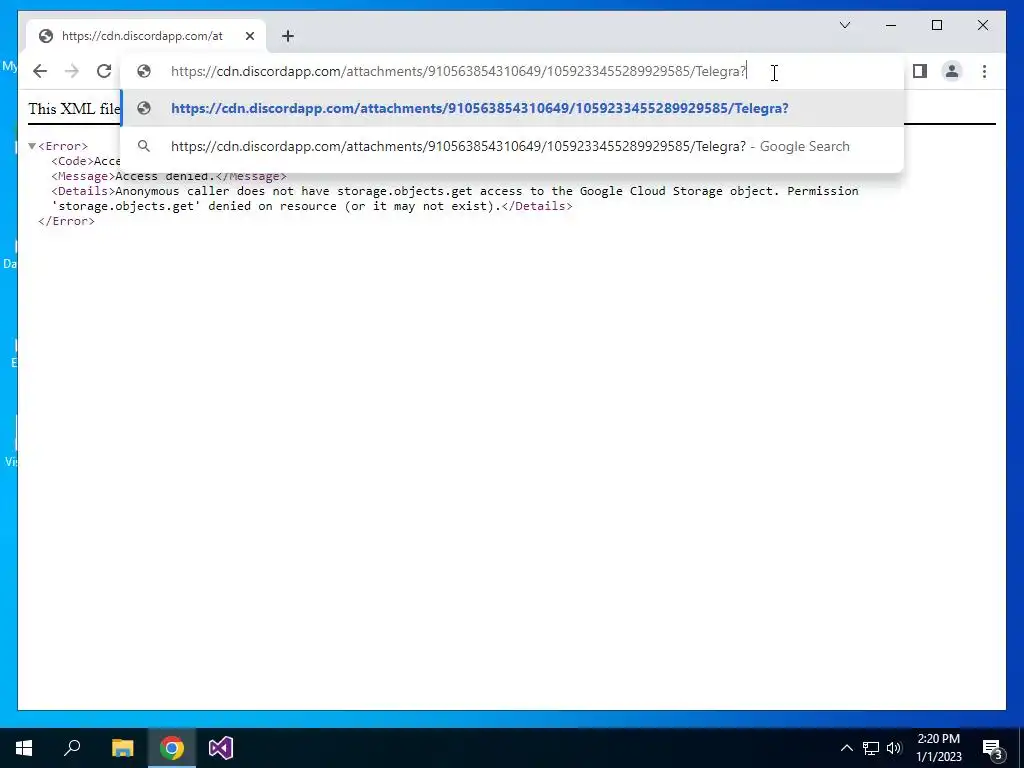Open the Windows Start menu

pos(24,748)
